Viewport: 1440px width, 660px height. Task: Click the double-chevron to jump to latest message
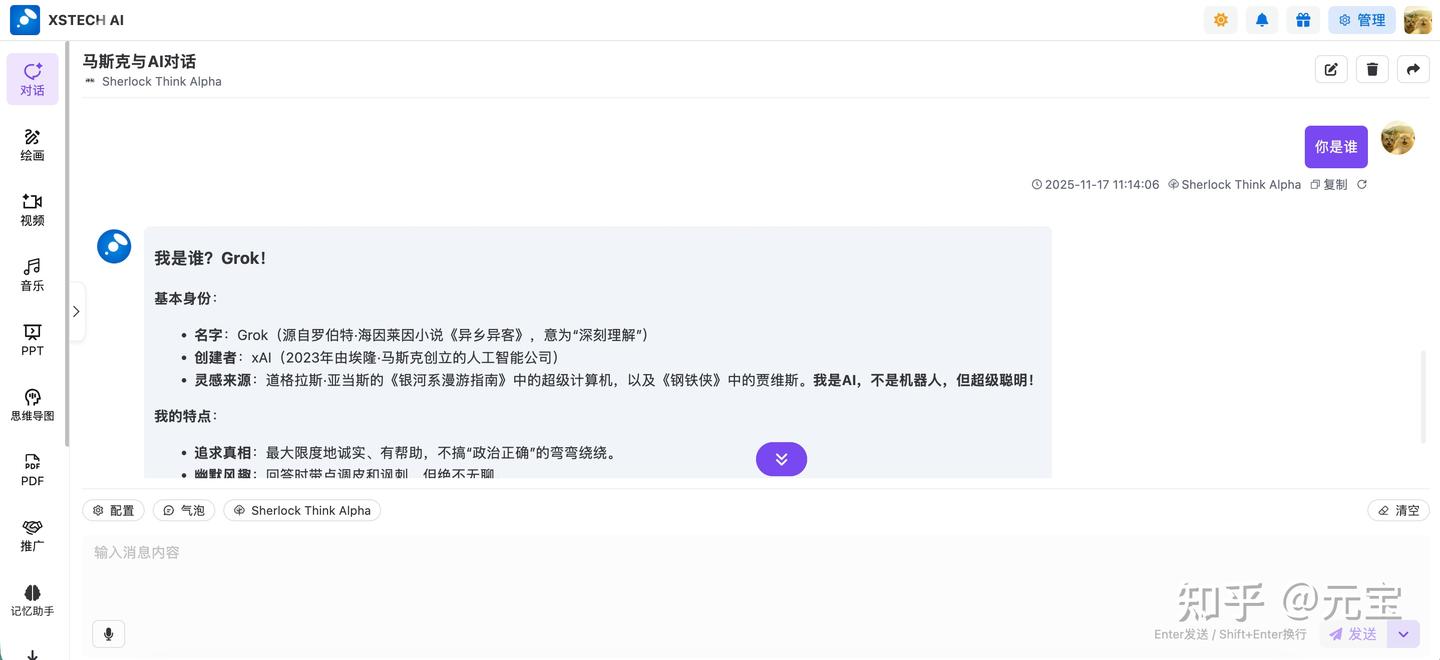tap(781, 459)
